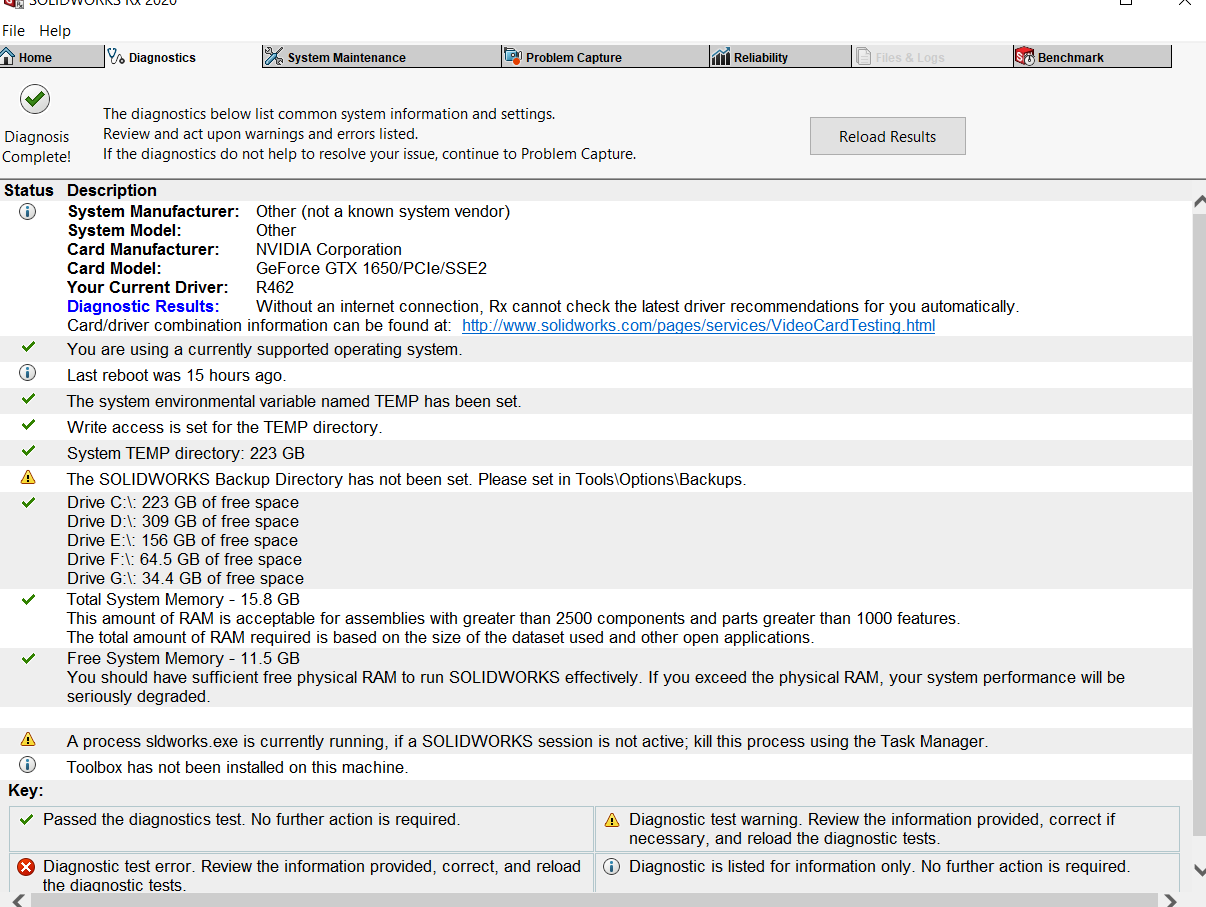Viewport: 1206px width, 907px height.
Task: Click the check icon for supported operating system
Action: [x=28, y=347]
